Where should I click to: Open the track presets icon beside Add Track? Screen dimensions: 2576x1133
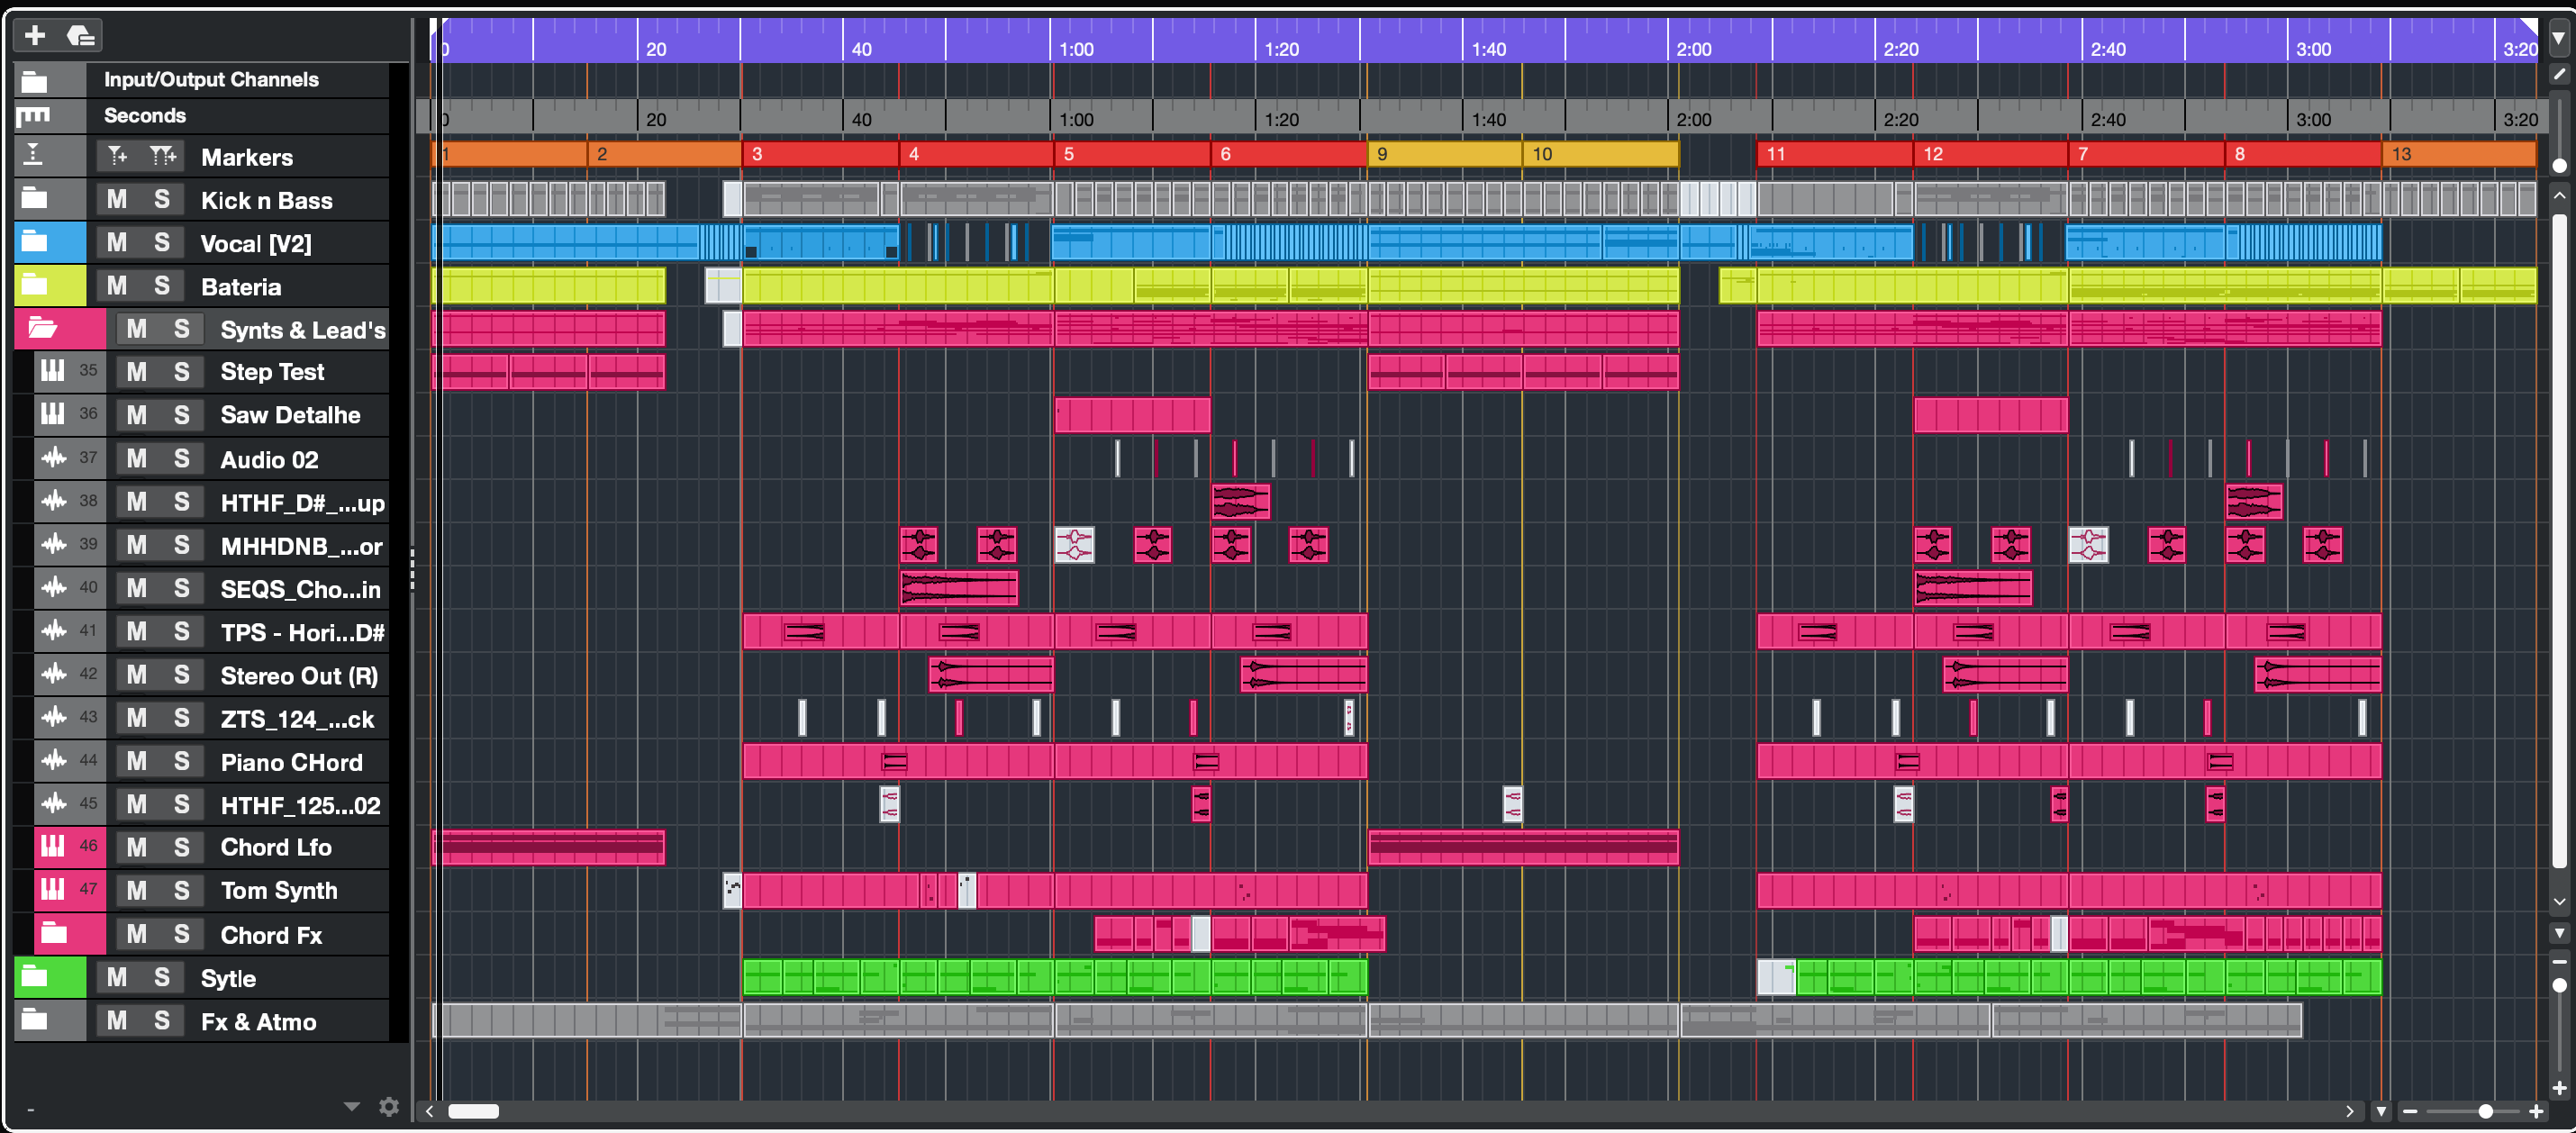pyautogui.click(x=80, y=36)
